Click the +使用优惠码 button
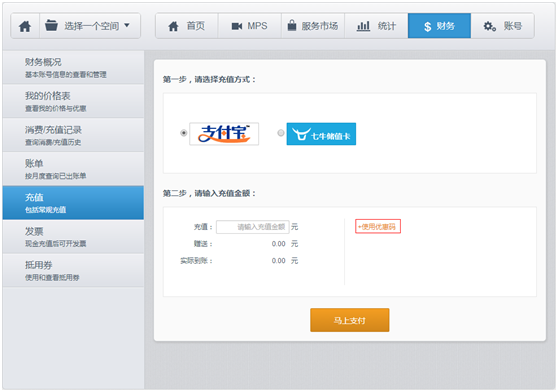 click(378, 226)
